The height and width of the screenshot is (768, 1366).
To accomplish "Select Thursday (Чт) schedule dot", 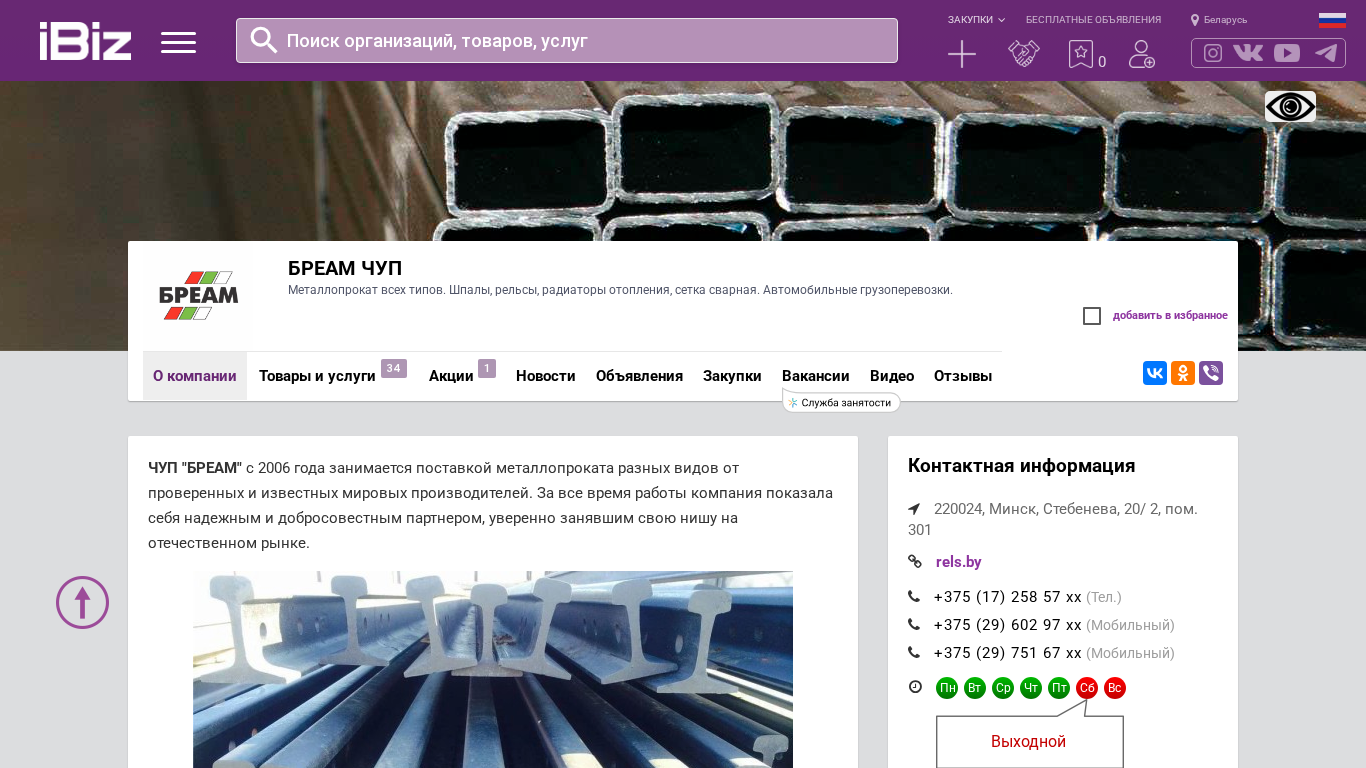I will click(x=1031, y=688).
